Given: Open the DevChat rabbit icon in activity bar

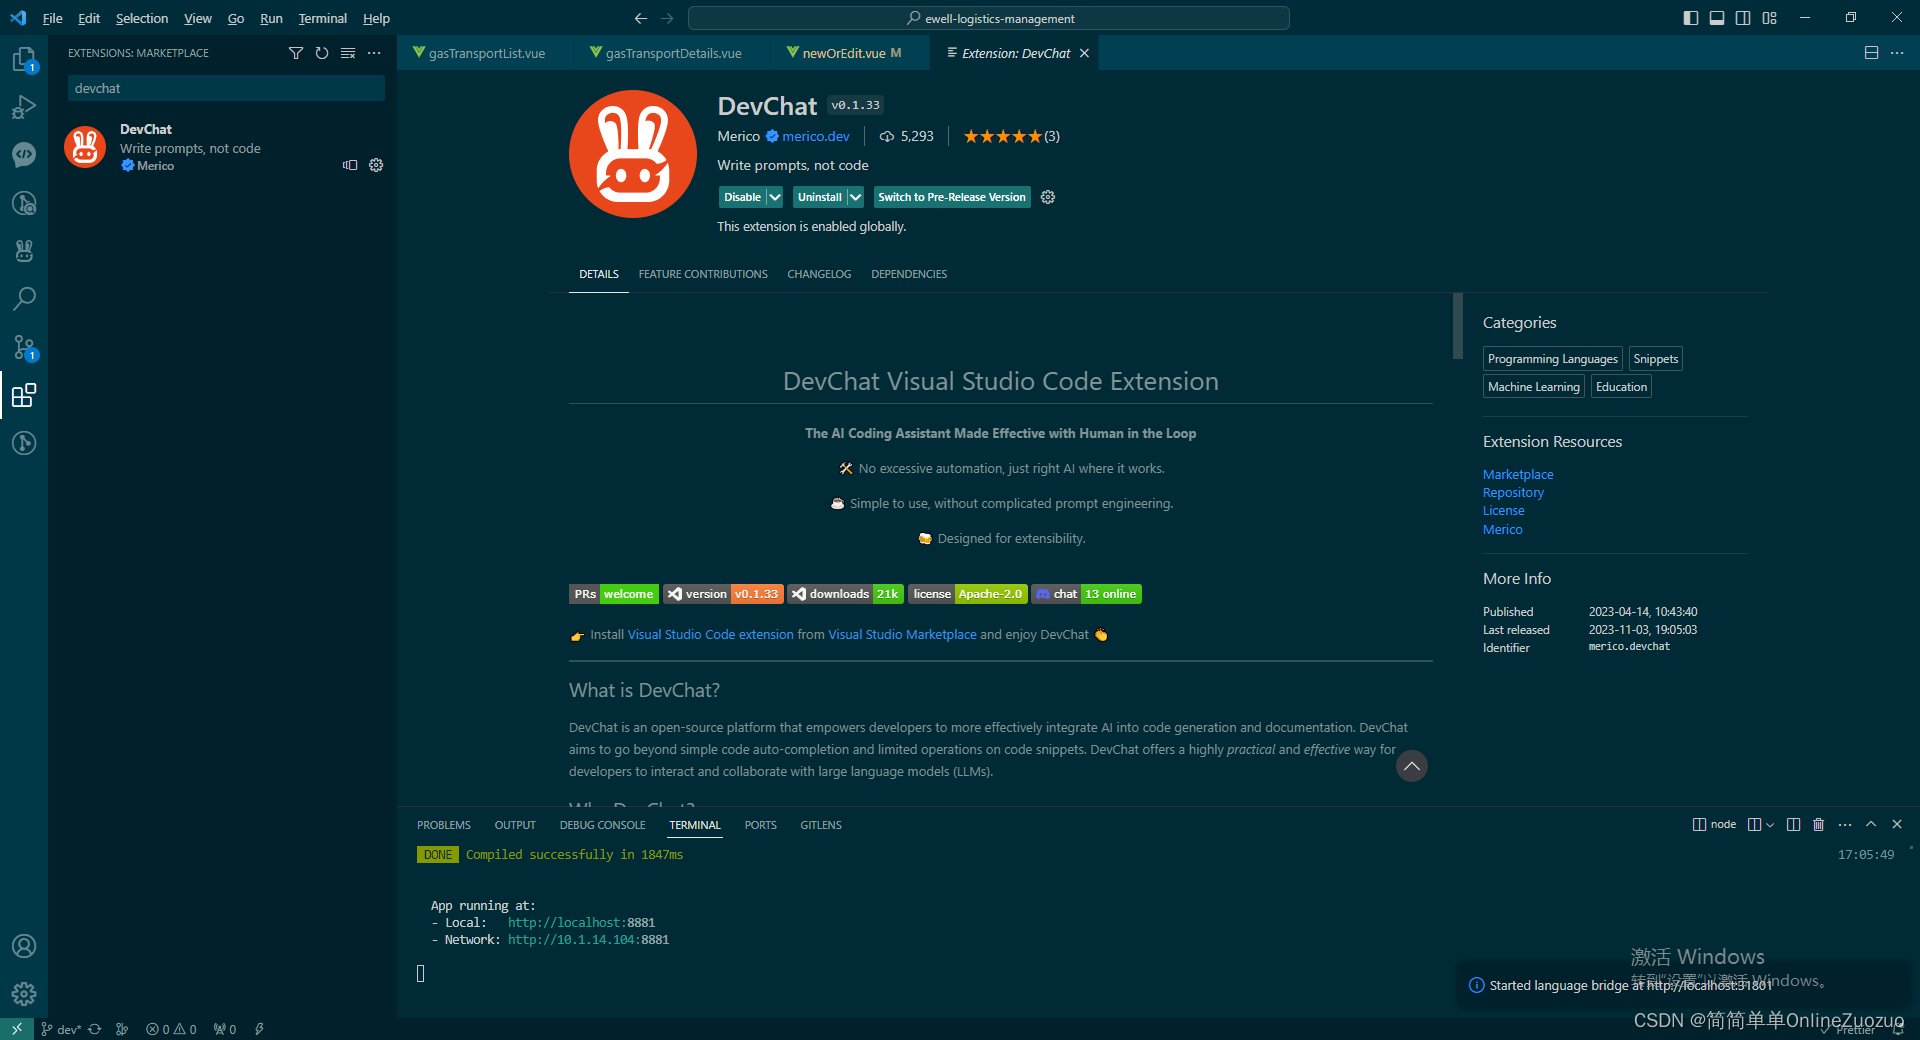Looking at the screenshot, I should pos(24,250).
